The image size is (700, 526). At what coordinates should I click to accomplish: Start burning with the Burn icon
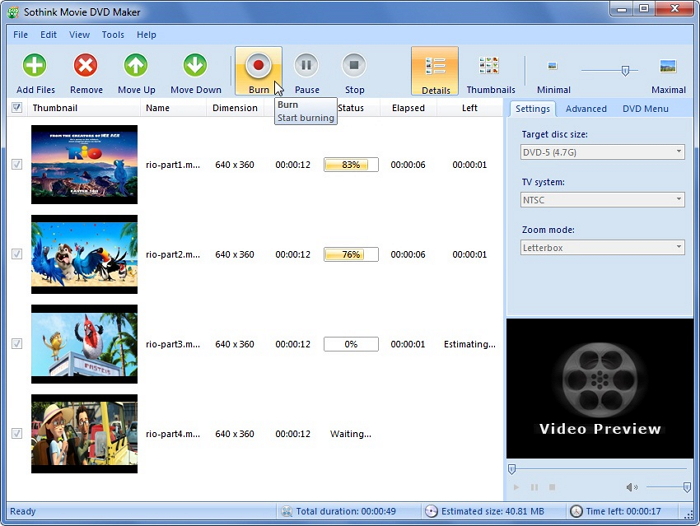[x=258, y=66]
